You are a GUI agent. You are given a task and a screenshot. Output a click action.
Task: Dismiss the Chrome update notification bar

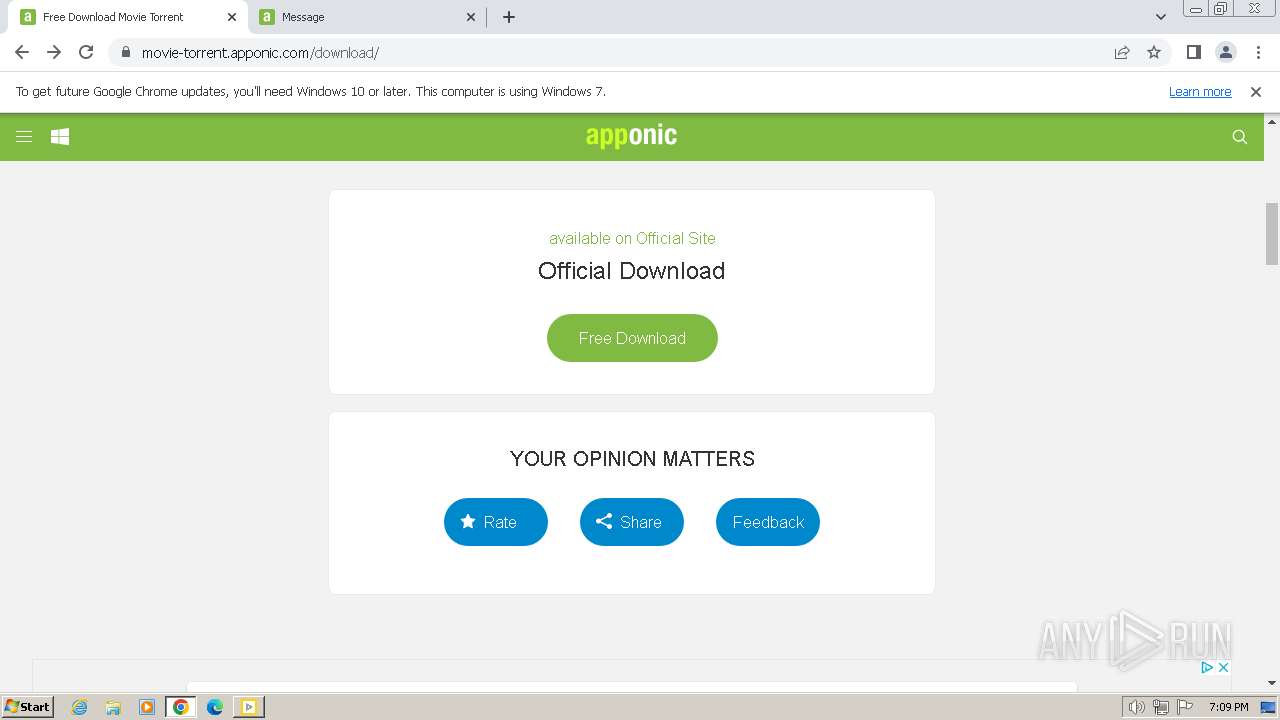(1256, 92)
